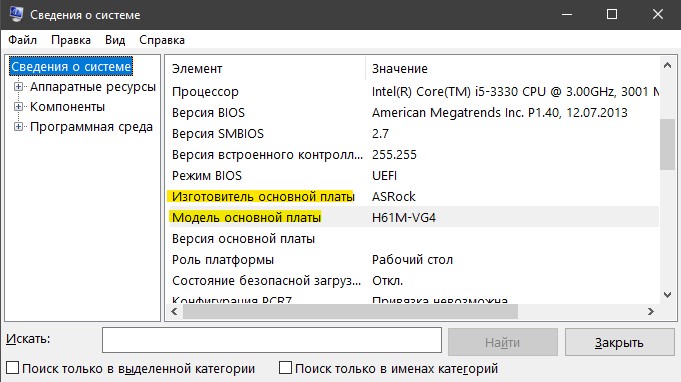Open the Файл menu
Image resolution: width=681 pixels, height=382 pixels.
[x=23, y=40]
